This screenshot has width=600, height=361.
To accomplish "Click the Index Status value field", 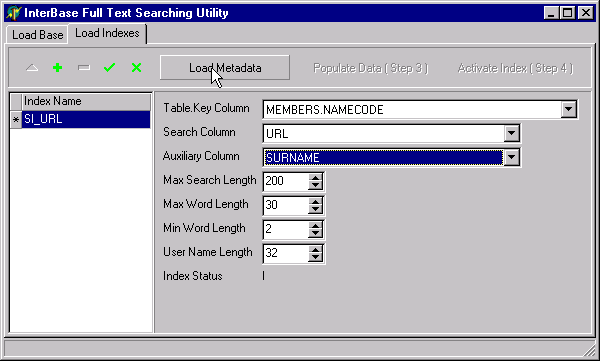I will 264,276.
